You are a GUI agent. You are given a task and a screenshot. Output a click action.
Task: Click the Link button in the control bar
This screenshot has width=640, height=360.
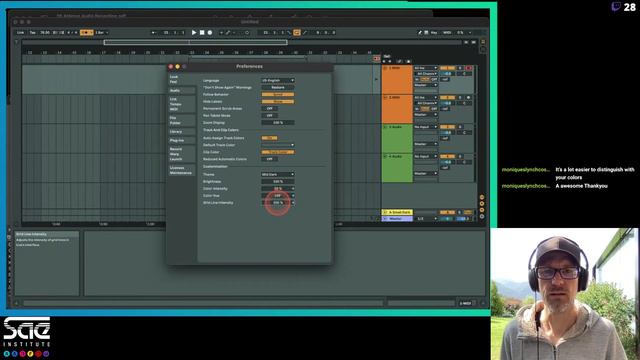point(20,32)
